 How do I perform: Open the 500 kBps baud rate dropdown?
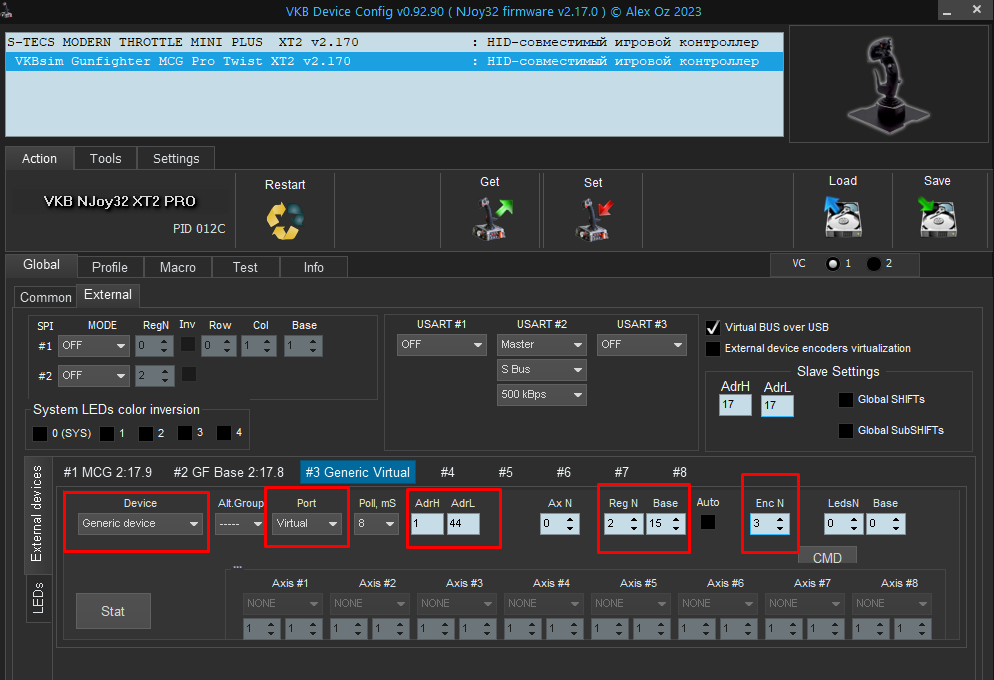542,394
